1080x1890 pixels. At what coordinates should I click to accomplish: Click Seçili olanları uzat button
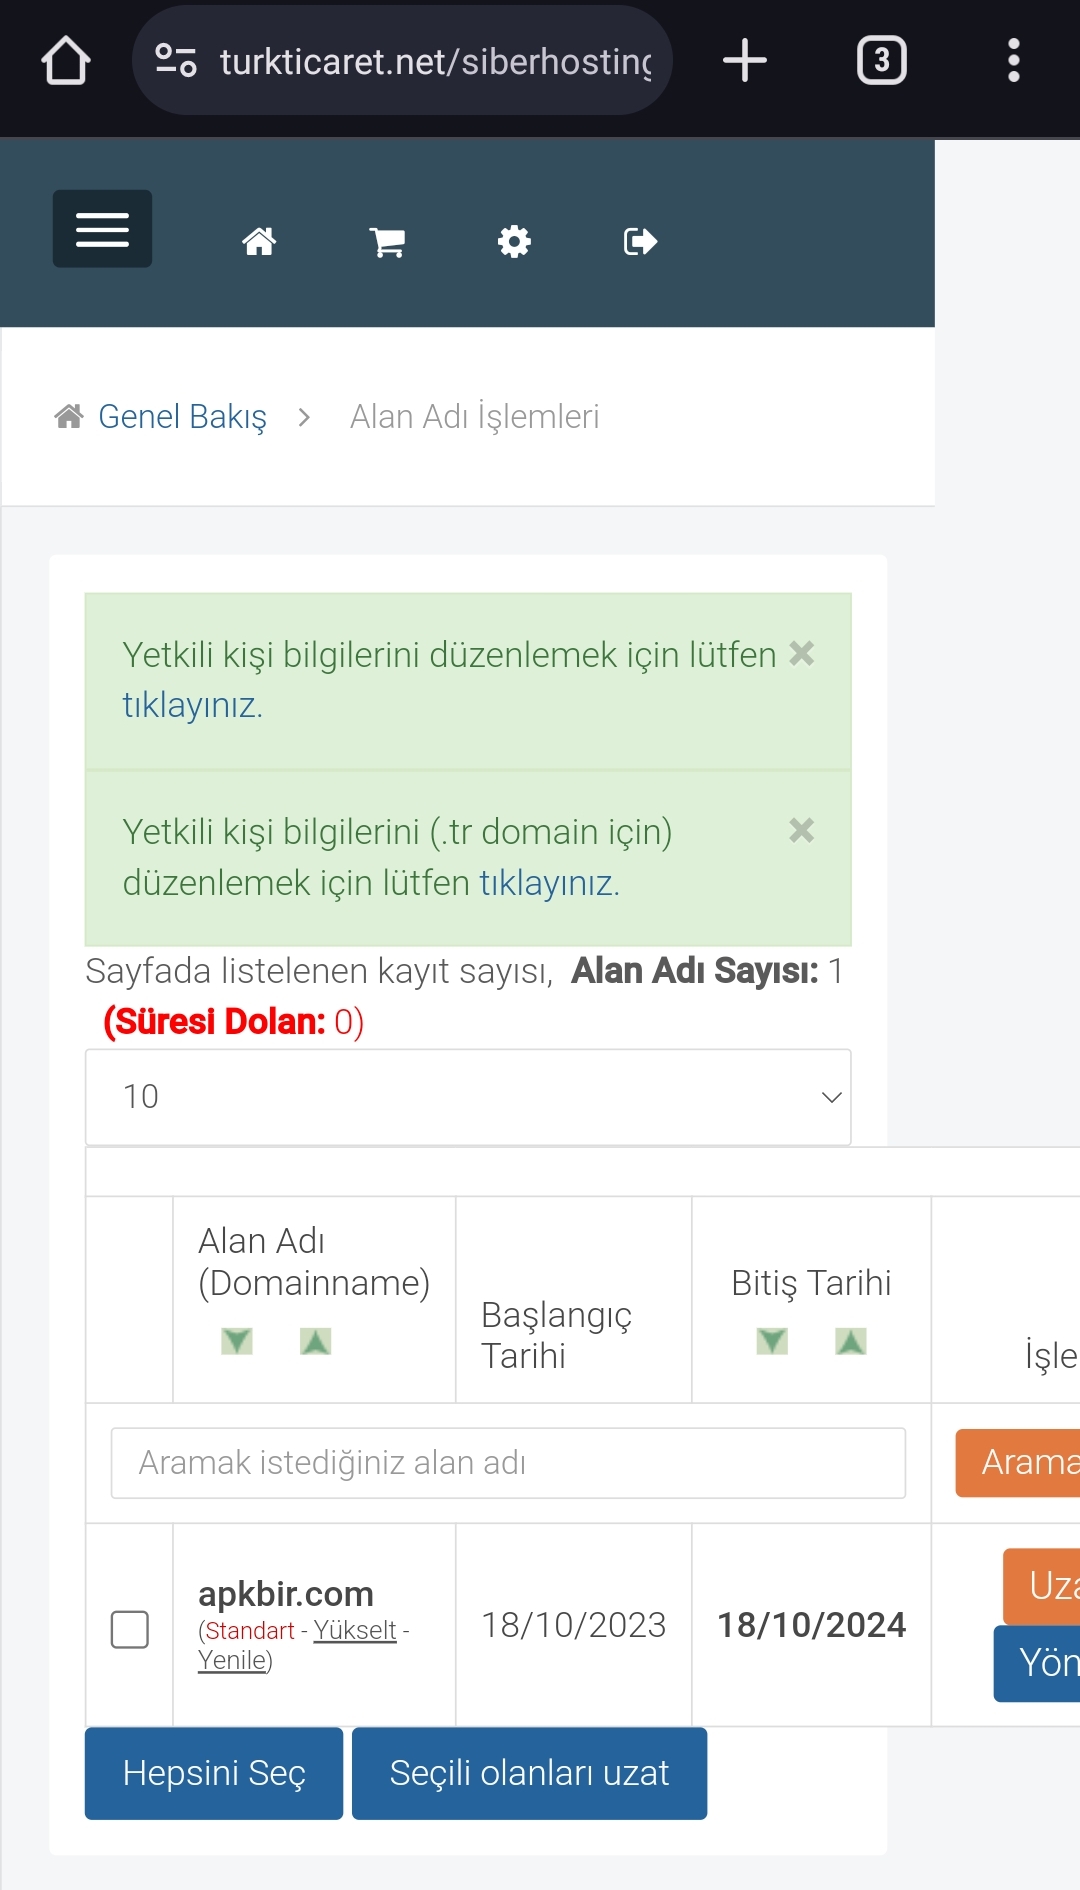pyautogui.click(x=529, y=1773)
